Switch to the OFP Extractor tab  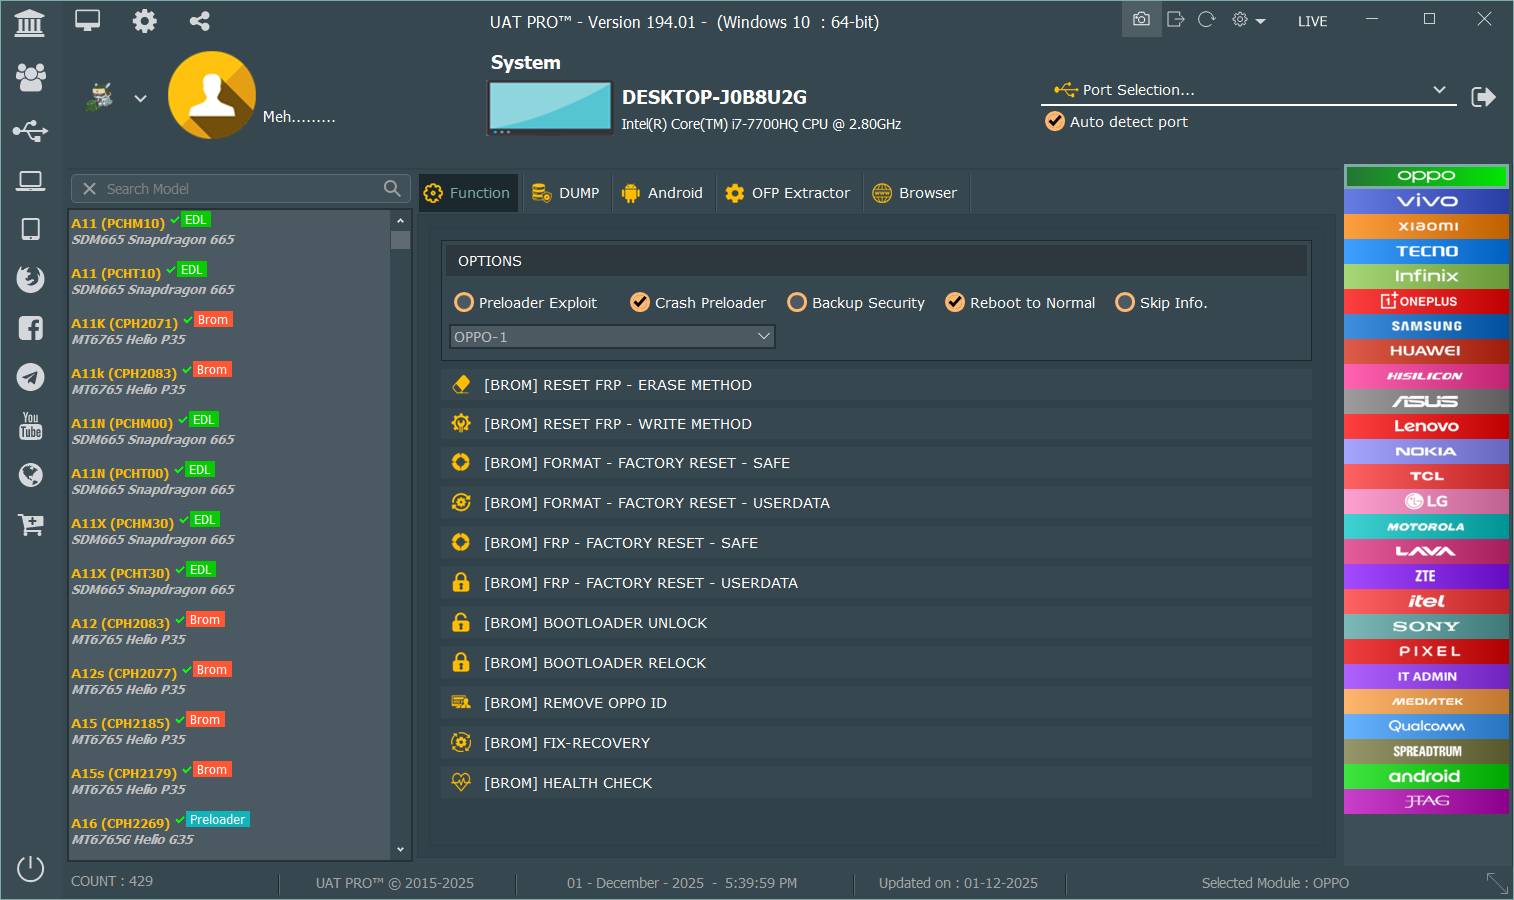tap(788, 193)
